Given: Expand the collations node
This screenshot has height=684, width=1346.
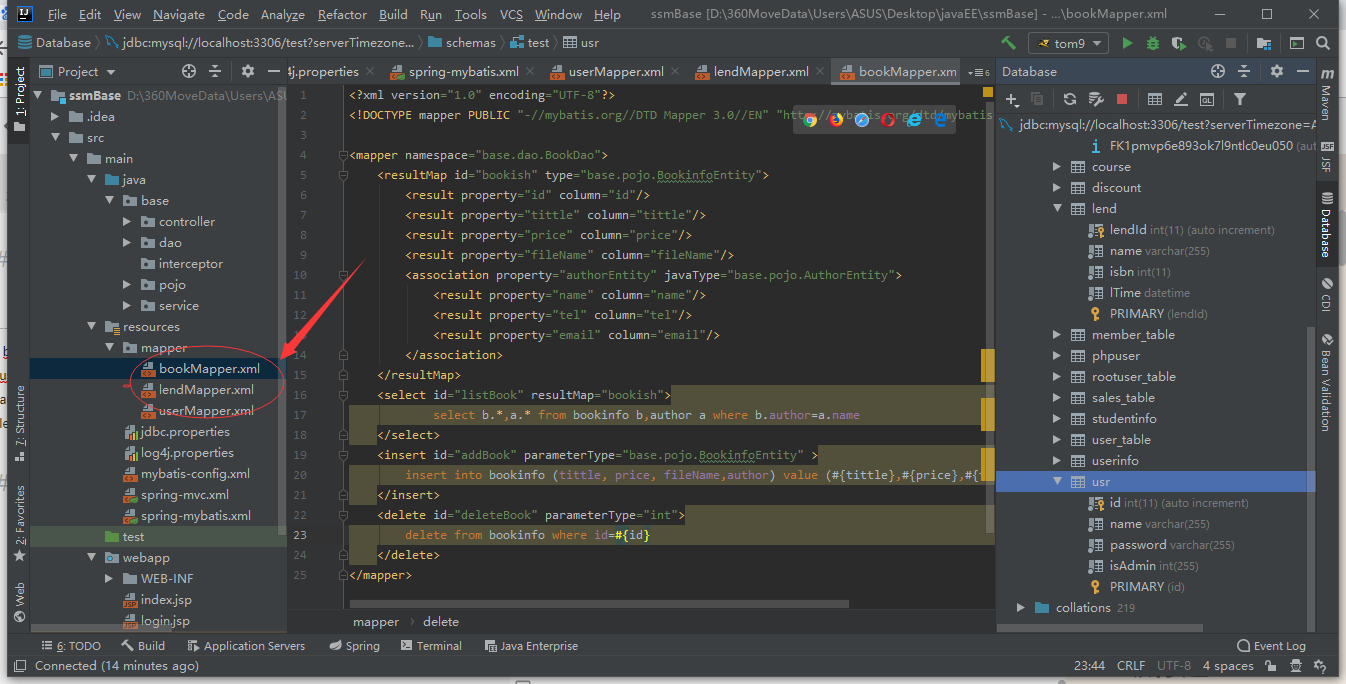Looking at the screenshot, I should coord(1021,608).
